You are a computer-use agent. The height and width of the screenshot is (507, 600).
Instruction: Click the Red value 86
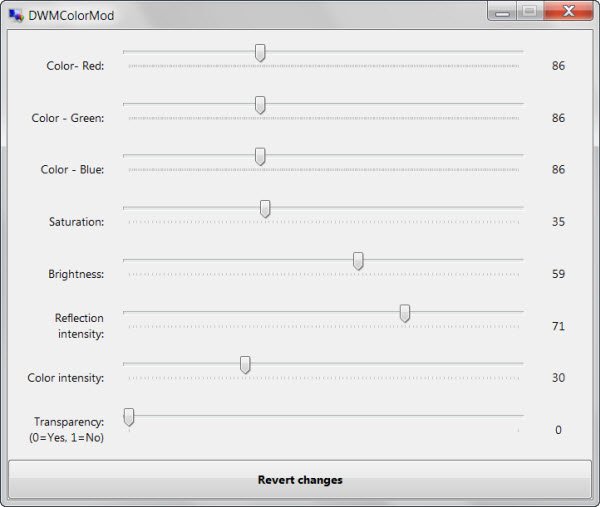(558, 66)
